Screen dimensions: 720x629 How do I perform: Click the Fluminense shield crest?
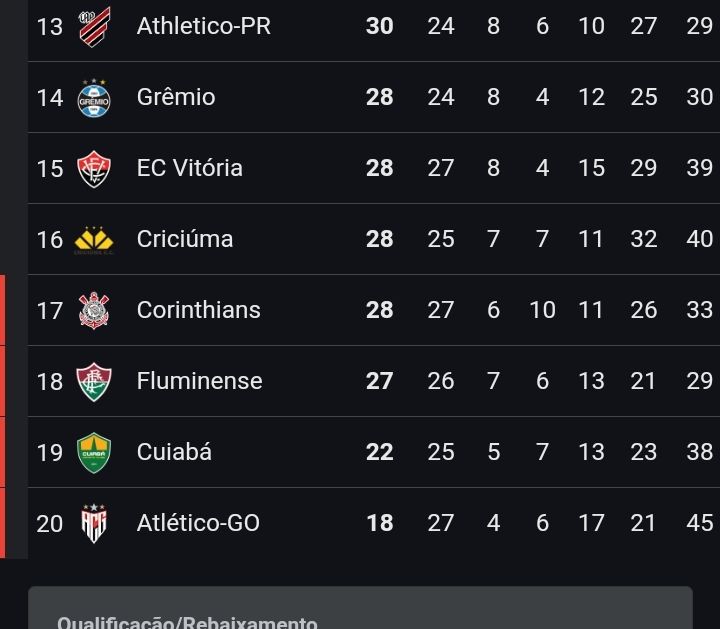[x=94, y=381]
